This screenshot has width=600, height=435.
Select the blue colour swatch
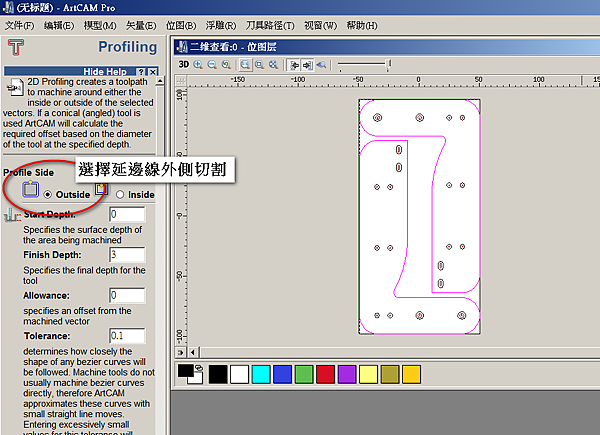(x=282, y=374)
